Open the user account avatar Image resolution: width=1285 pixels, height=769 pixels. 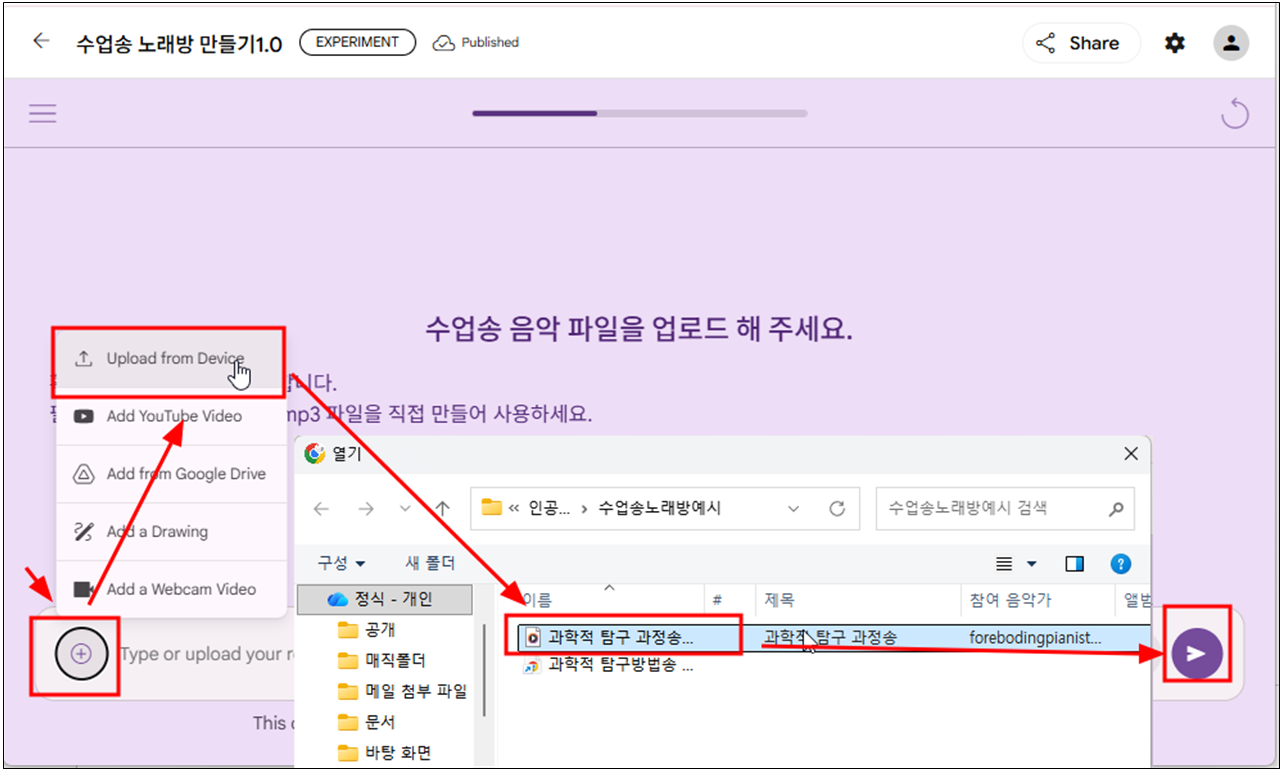1231,43
